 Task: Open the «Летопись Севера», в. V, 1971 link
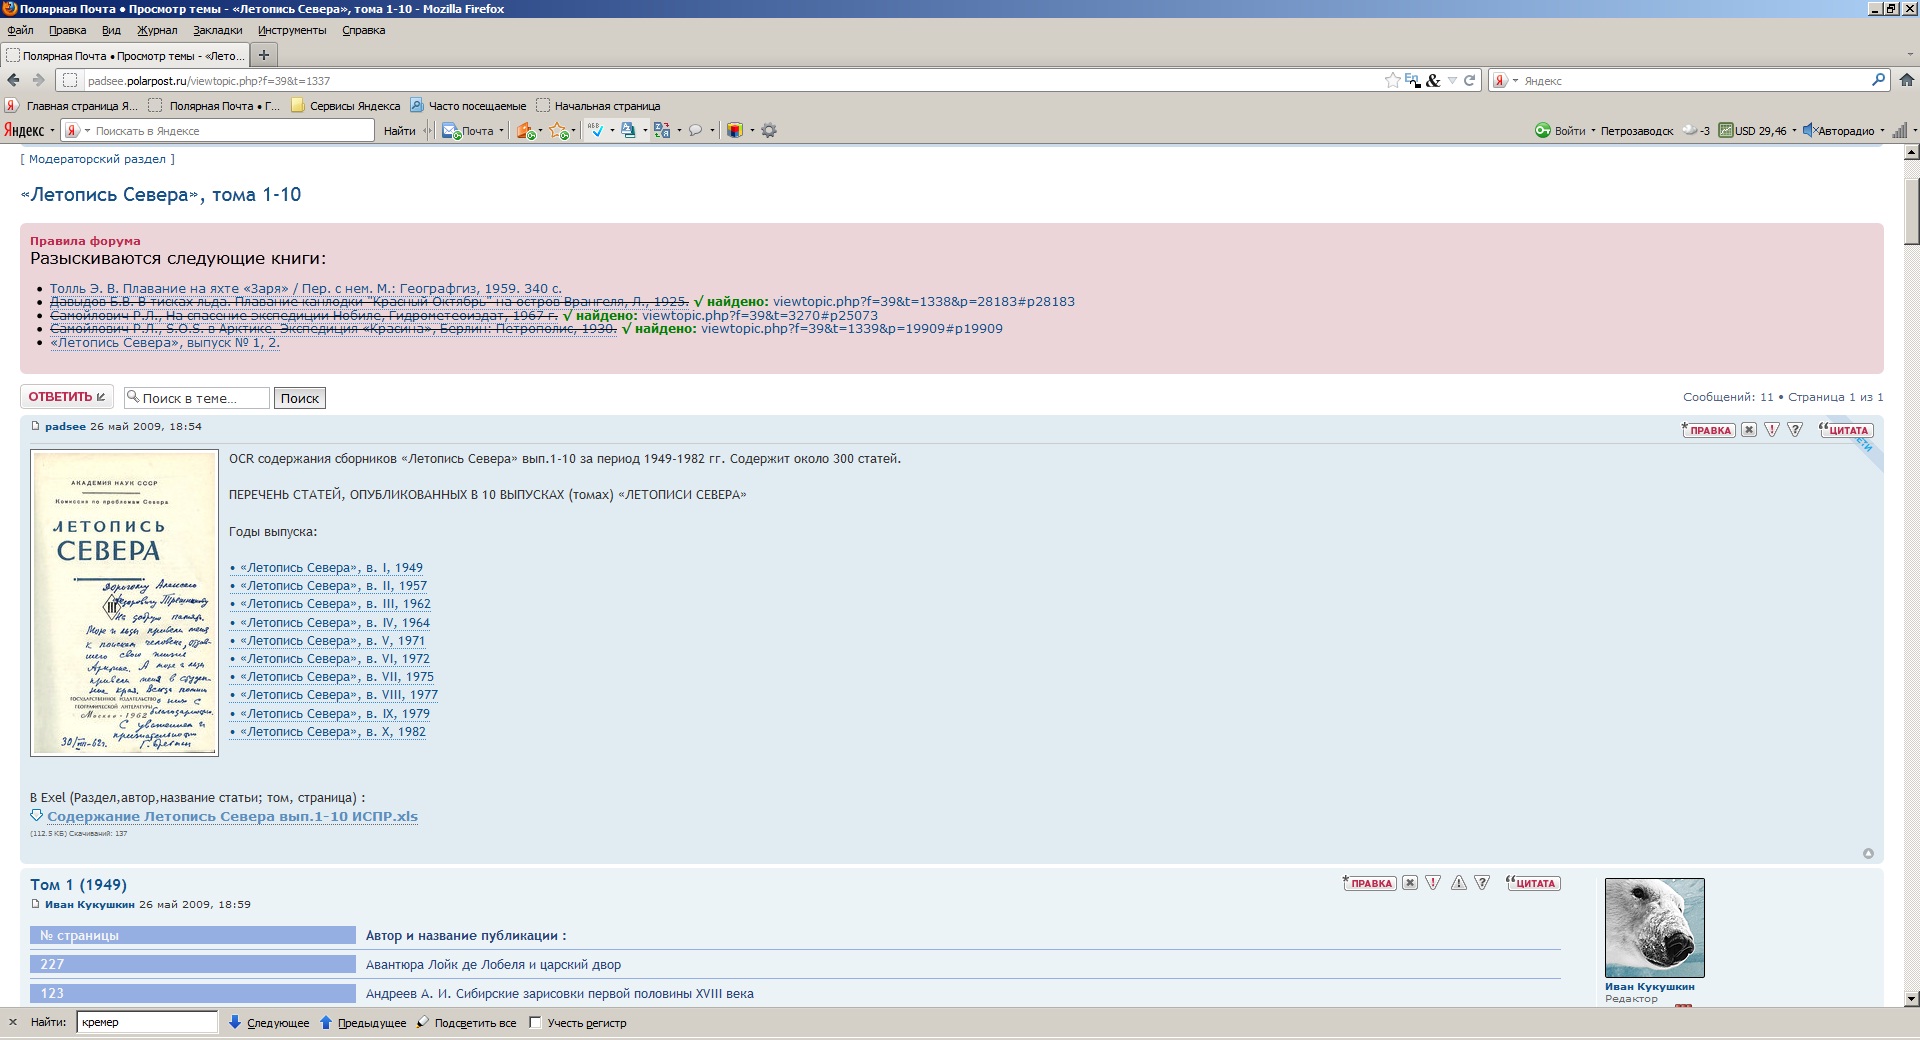click(x=332, y=641)
